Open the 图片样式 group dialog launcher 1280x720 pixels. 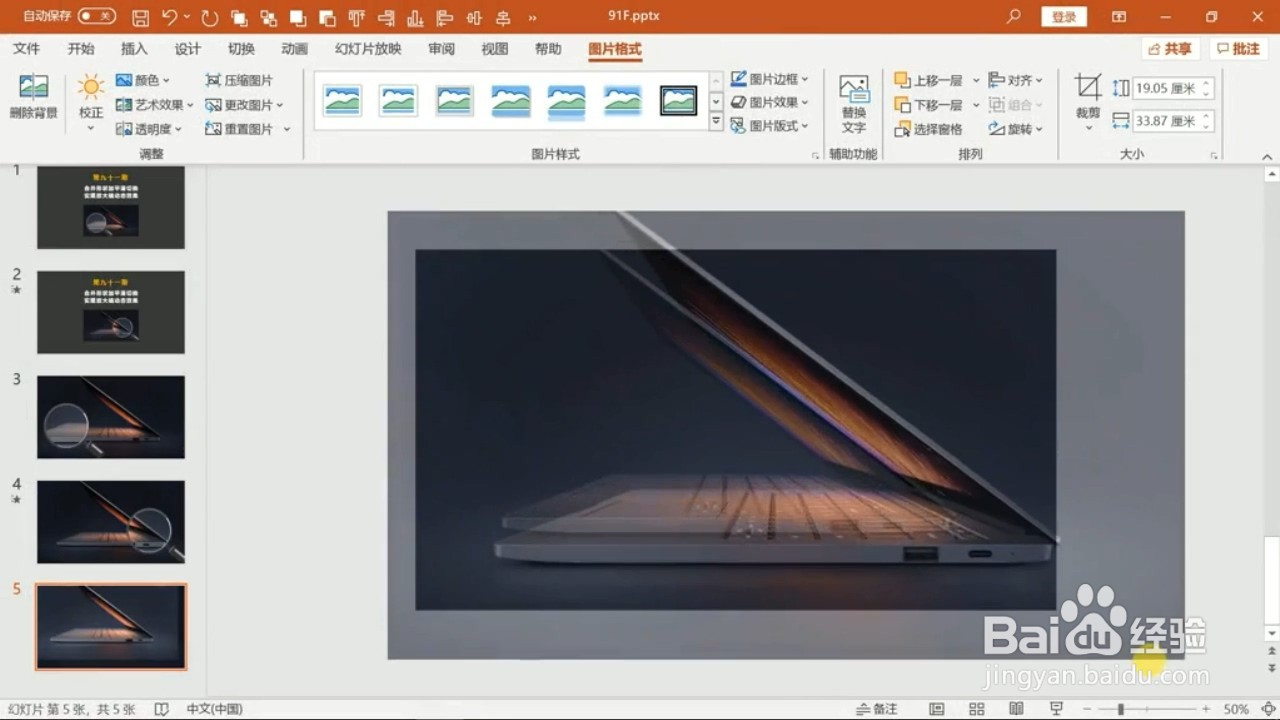pos(815,155)
